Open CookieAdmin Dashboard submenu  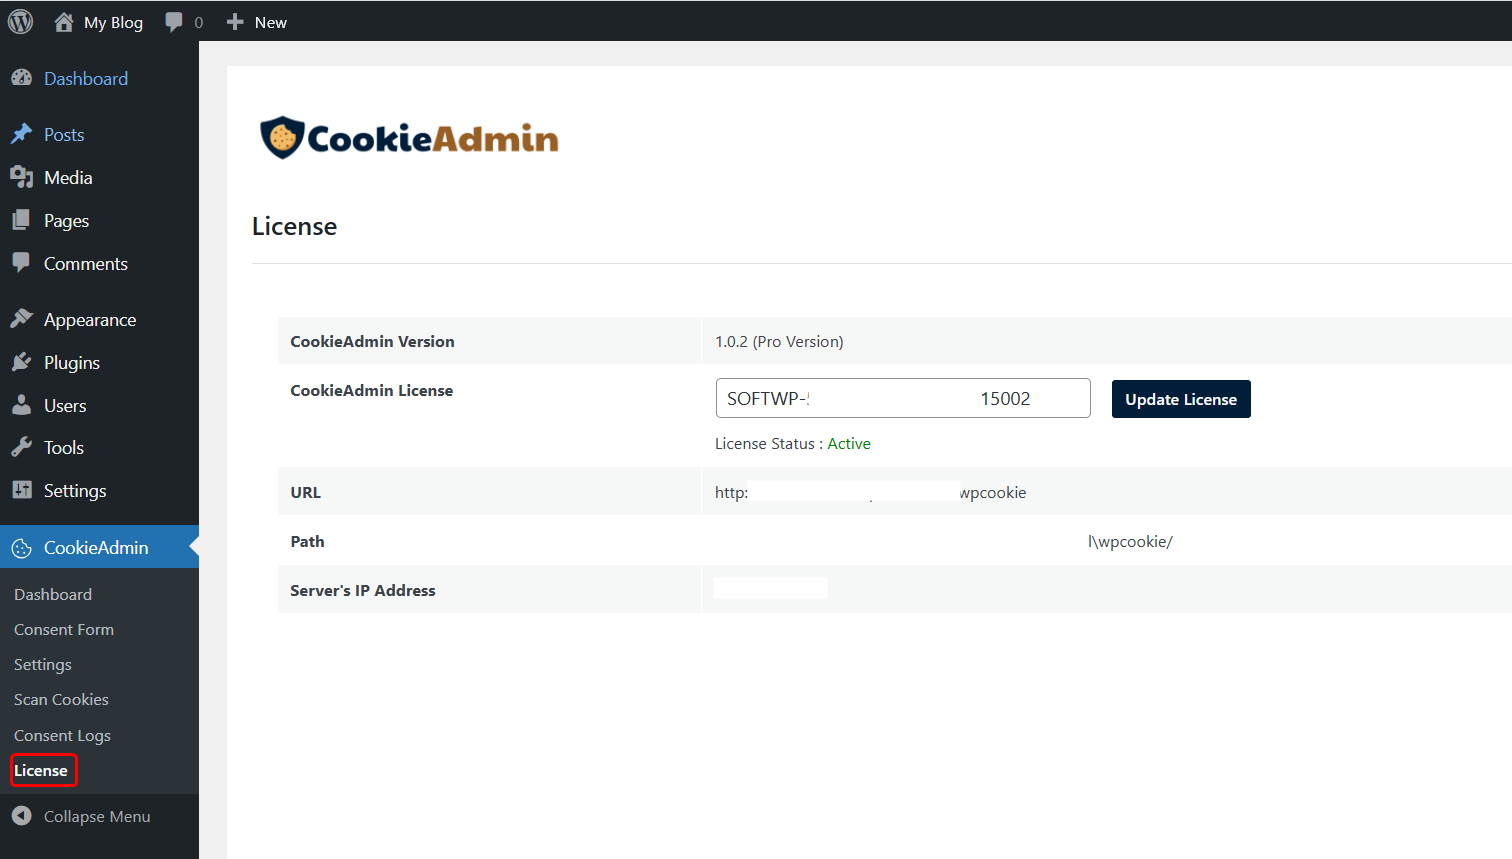53,594
